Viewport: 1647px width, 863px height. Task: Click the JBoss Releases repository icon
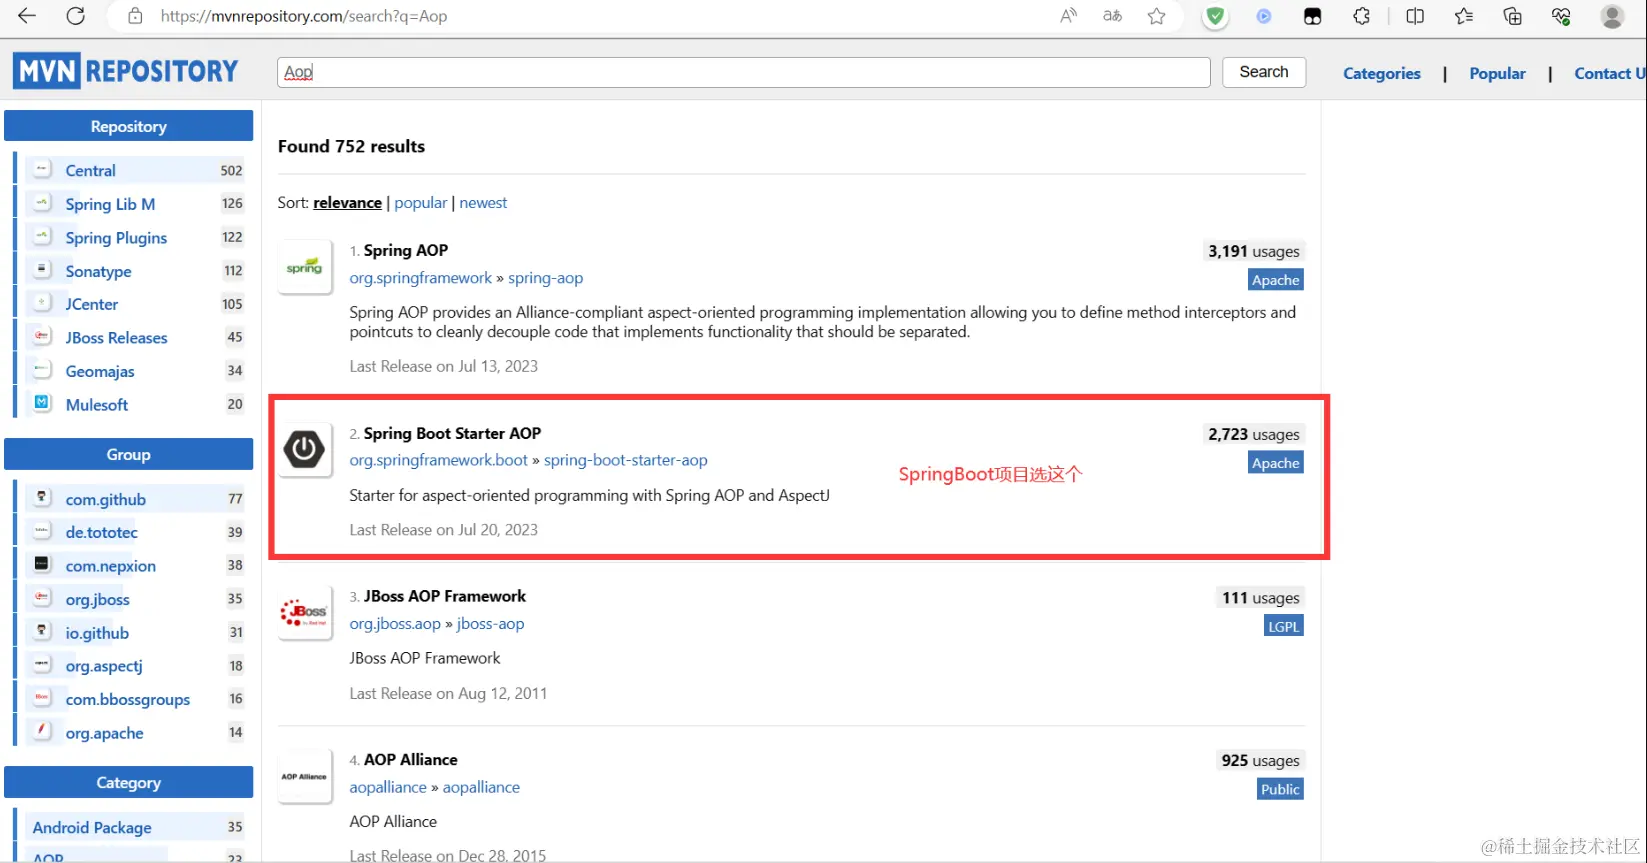(x=42, y=336)
